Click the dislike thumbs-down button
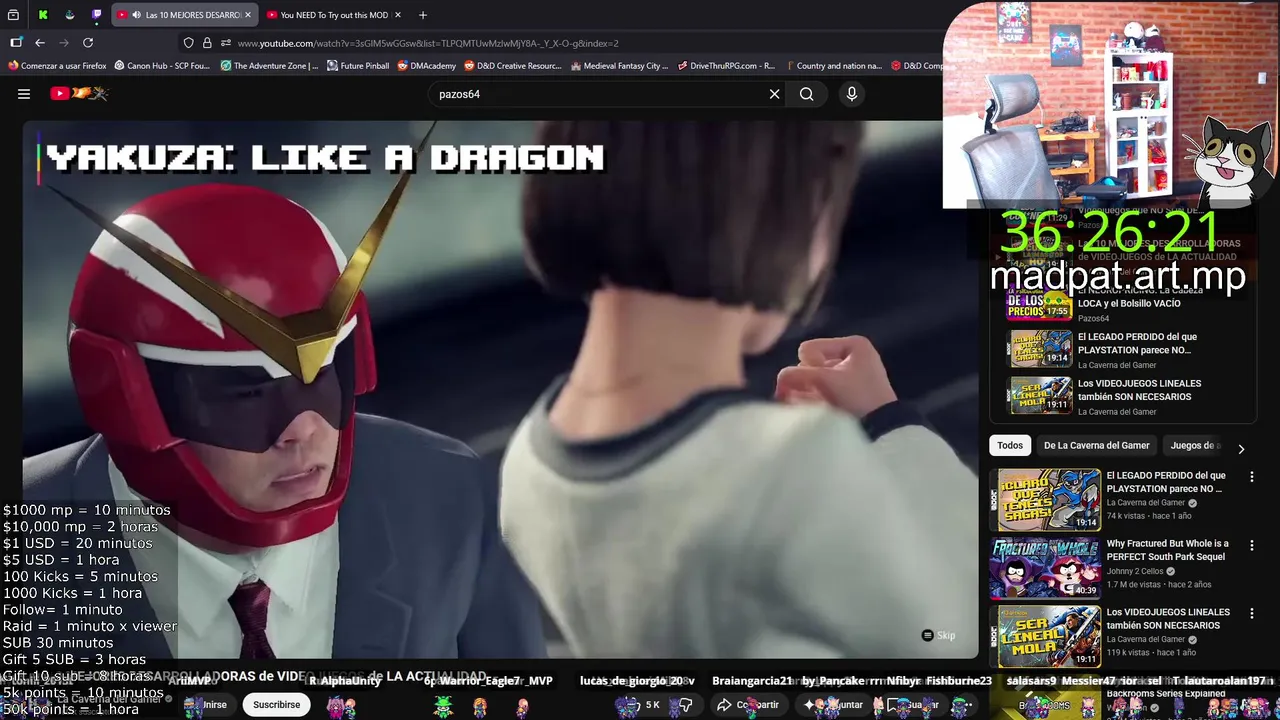 point(686,705)
